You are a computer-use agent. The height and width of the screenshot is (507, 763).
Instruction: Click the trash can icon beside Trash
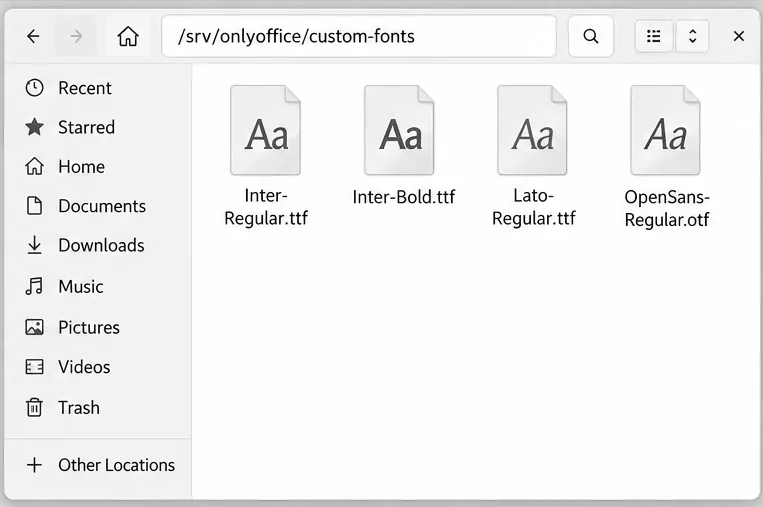click(x=35, y=407)
